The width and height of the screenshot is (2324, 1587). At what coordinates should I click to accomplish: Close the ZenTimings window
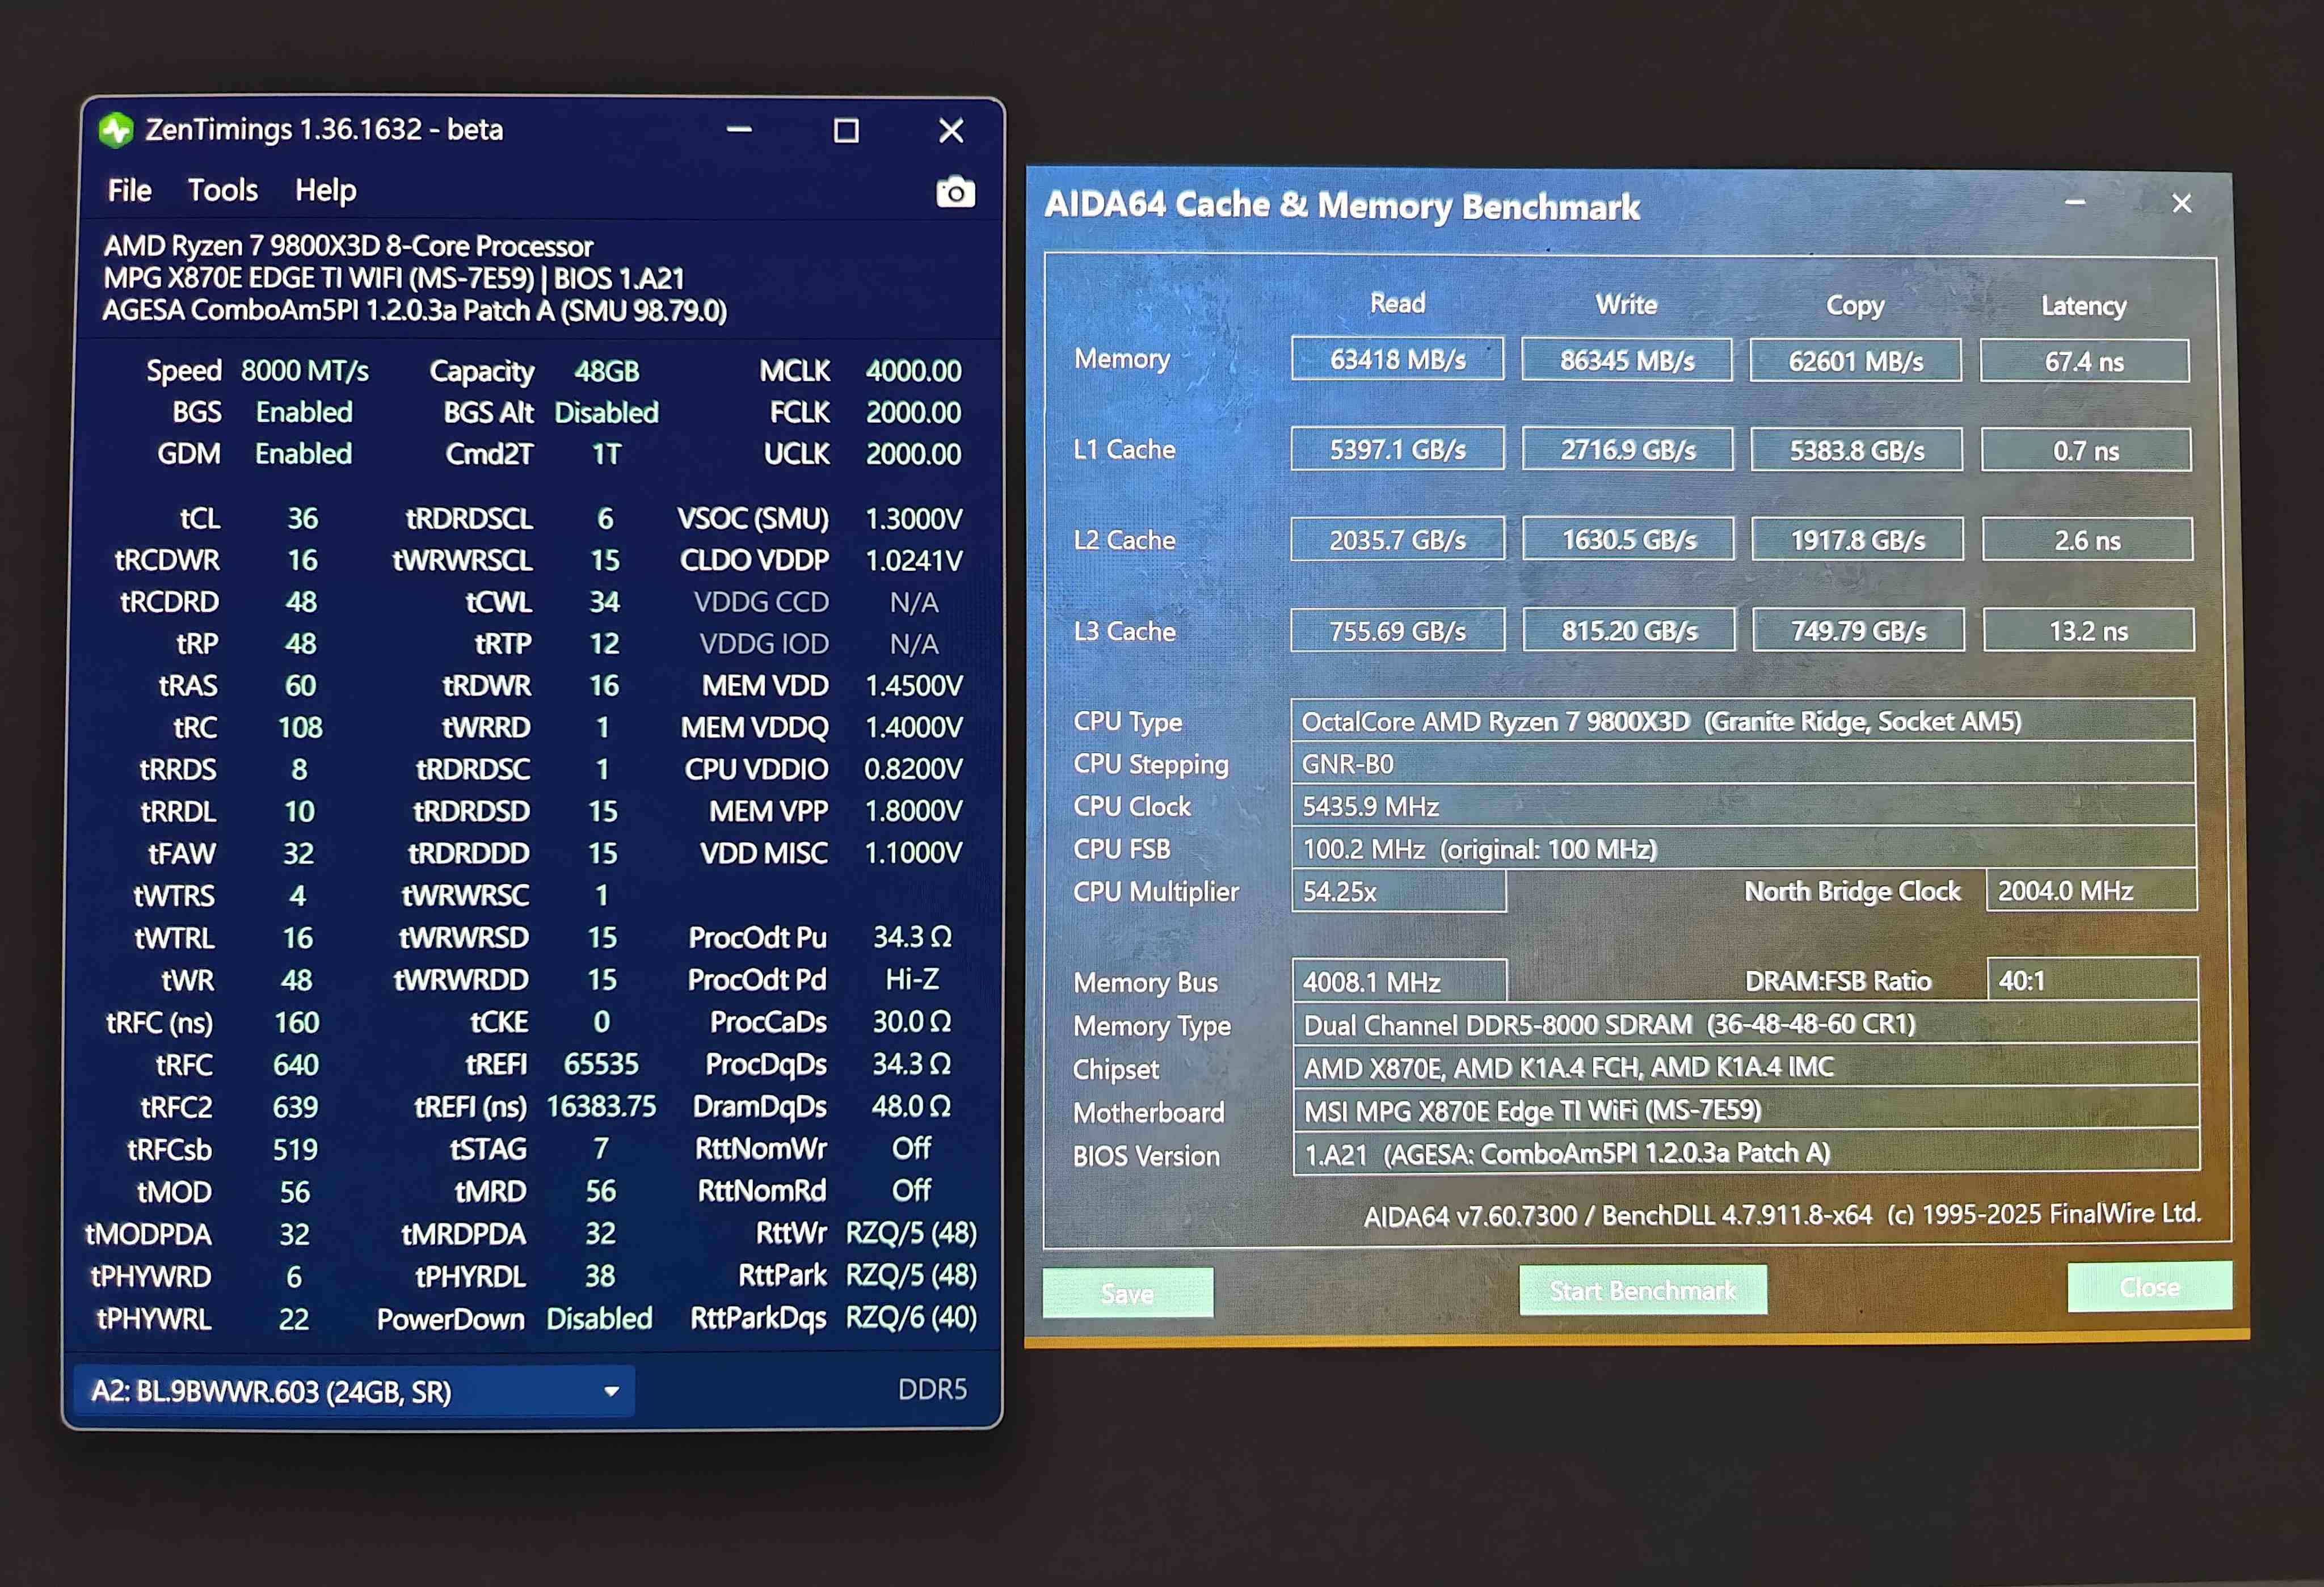click(951, 130)
